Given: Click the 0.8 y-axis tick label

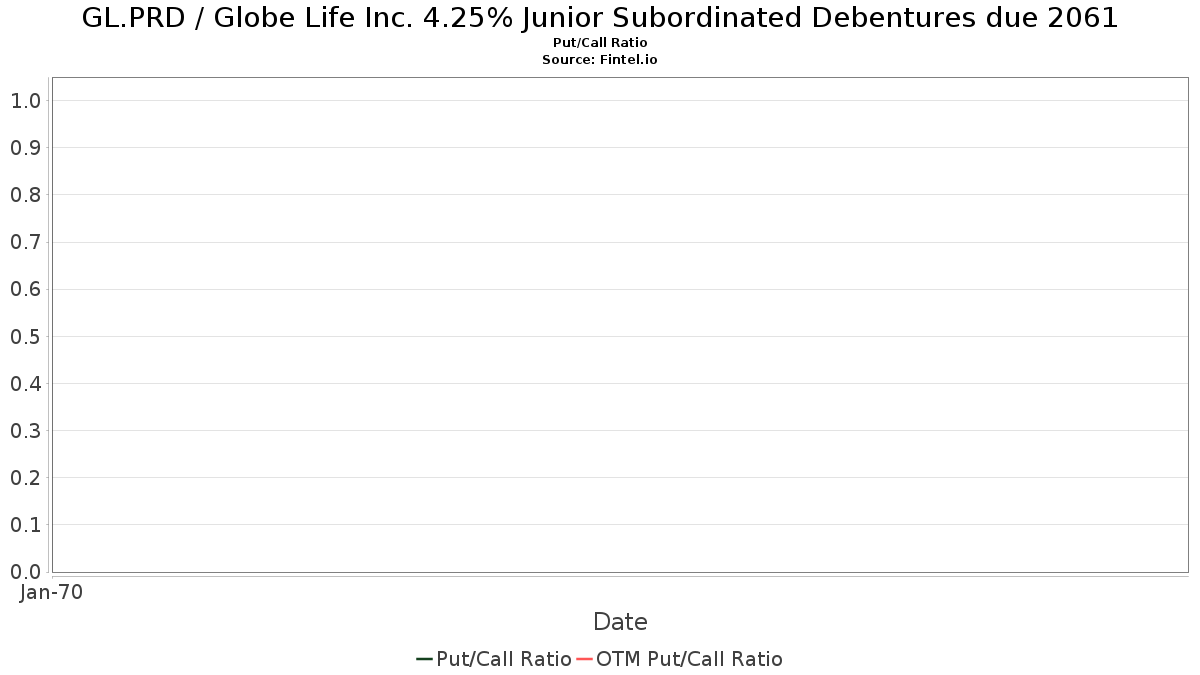Looking at the screenshot, I should pos(25,195).
